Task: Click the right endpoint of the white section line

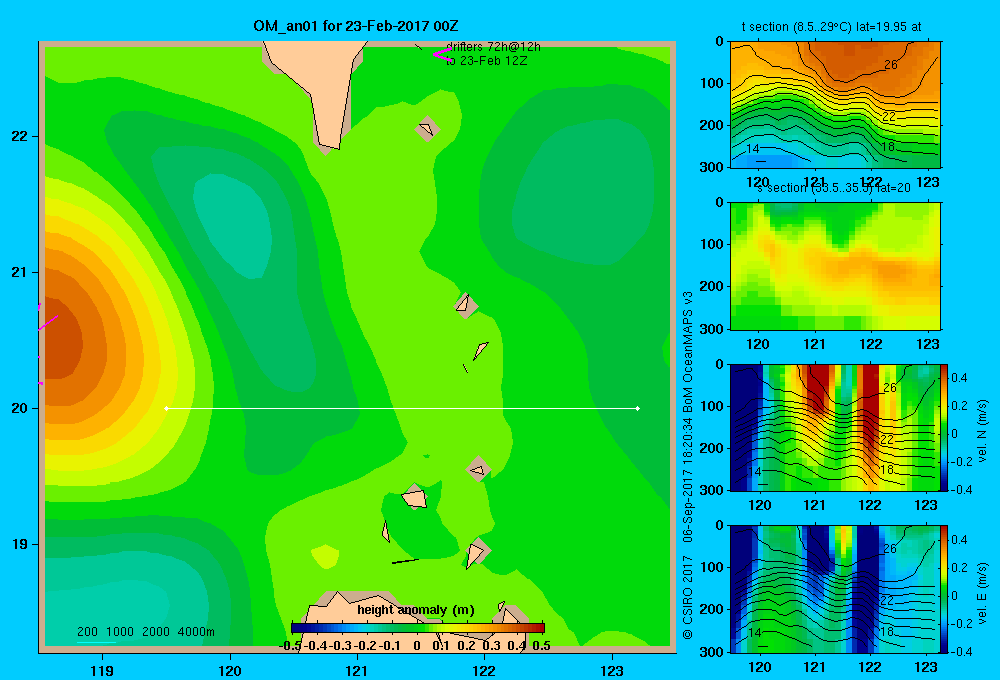Action: (638, 408)
